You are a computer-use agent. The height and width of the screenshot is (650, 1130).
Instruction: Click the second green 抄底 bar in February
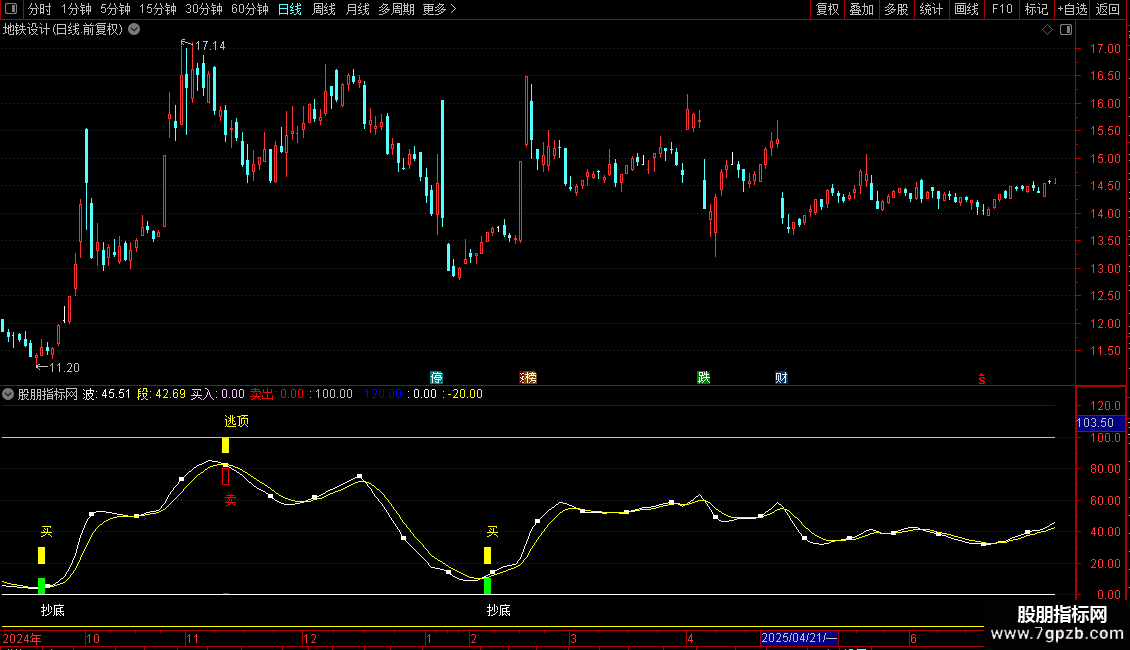click(x=487, y=586)
